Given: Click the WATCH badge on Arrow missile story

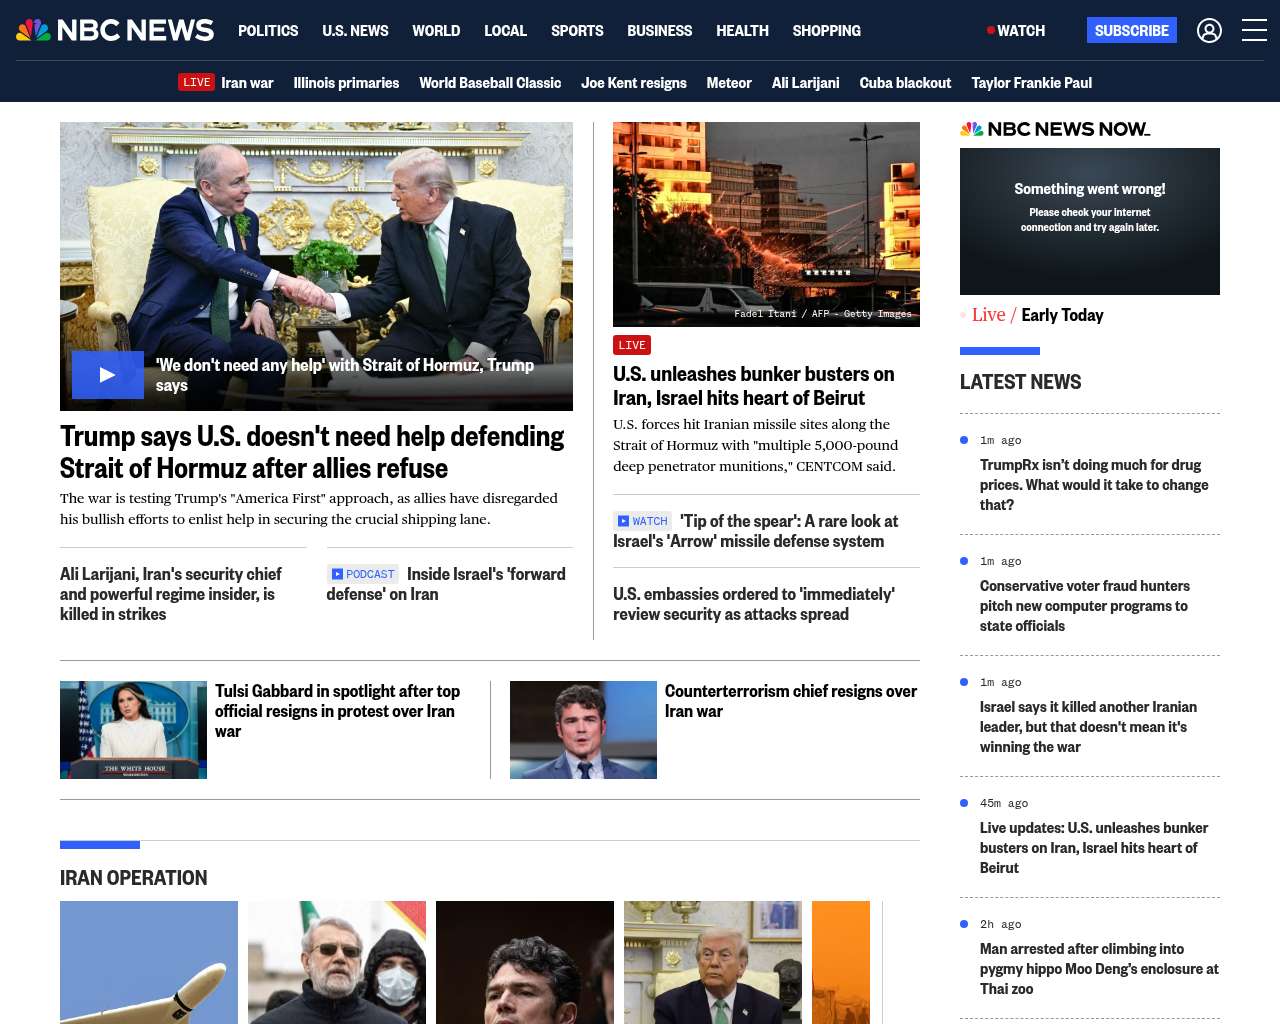Looking at the screenshot, I should click(642, 521).
